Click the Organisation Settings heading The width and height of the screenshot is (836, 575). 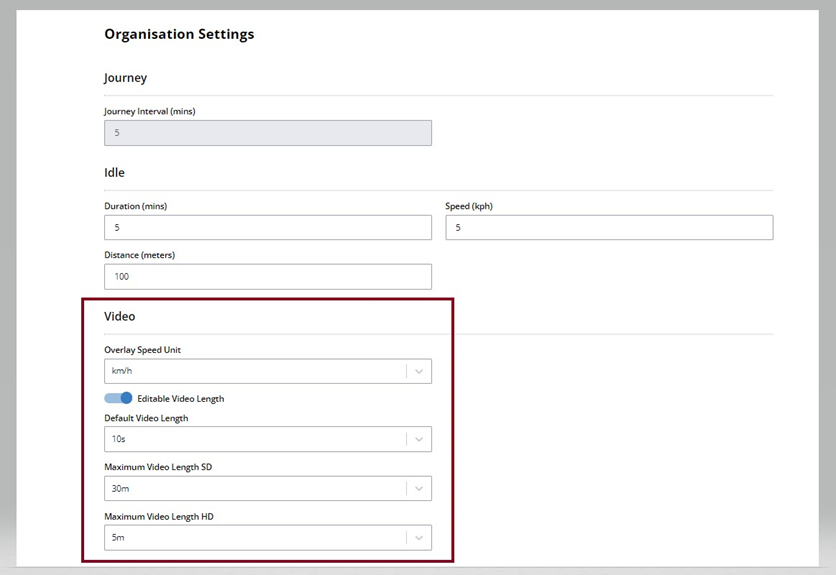179,34
